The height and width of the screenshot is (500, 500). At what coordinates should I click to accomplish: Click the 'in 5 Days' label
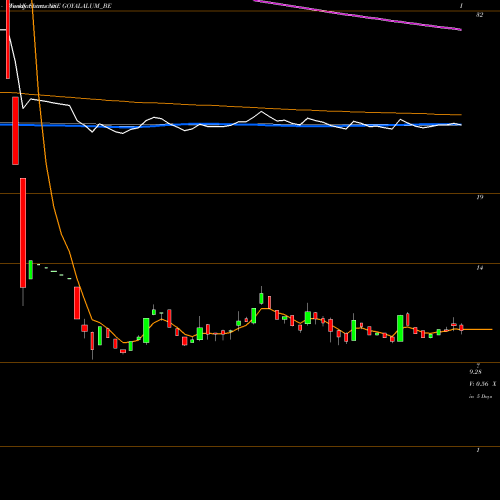point(480,397)
